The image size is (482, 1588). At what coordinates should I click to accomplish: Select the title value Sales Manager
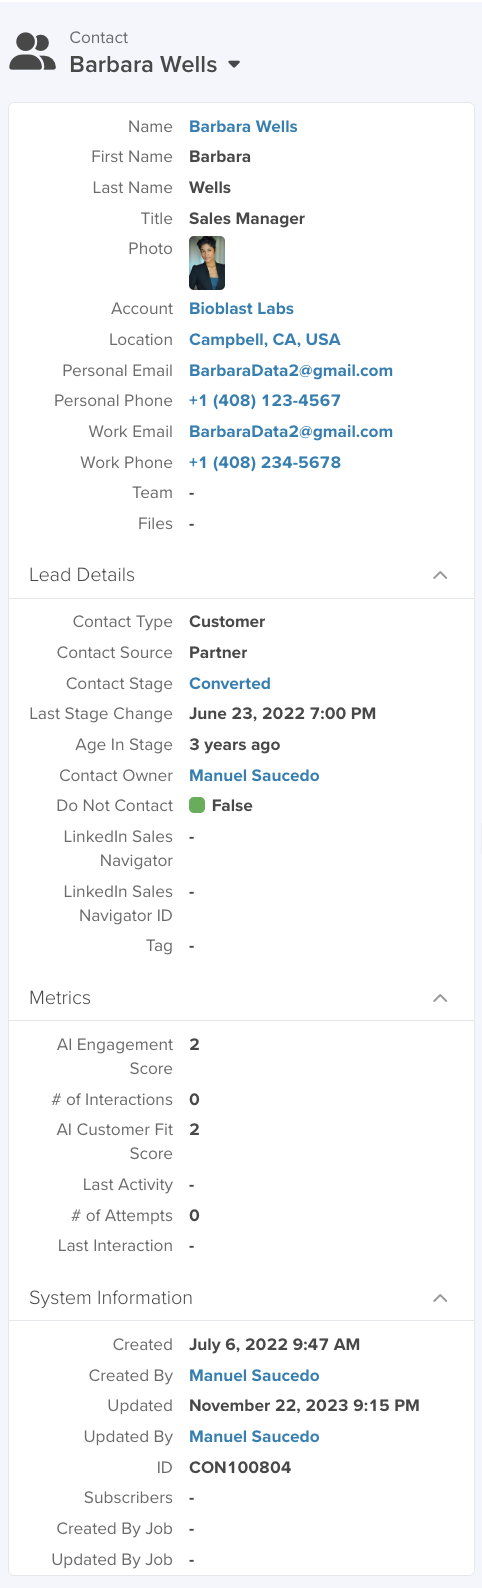247,219
